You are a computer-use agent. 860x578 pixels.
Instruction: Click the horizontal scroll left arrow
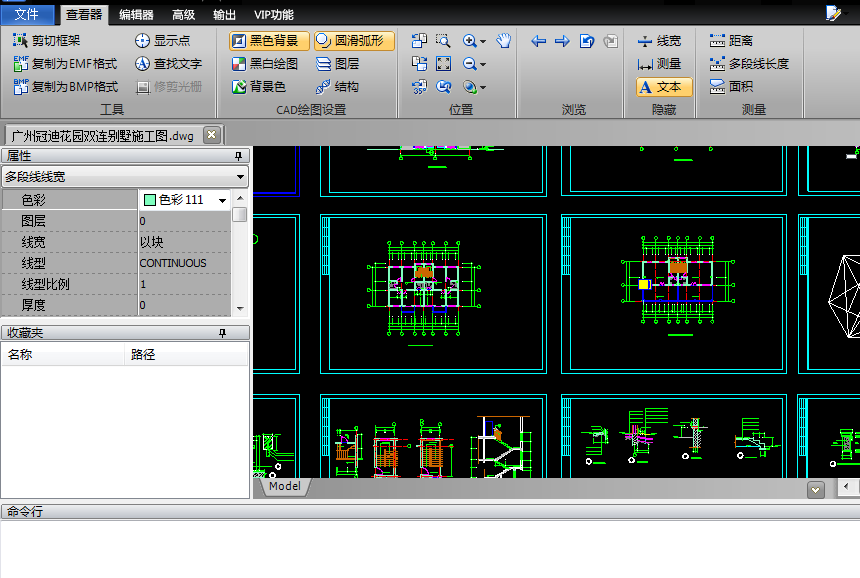847,486
